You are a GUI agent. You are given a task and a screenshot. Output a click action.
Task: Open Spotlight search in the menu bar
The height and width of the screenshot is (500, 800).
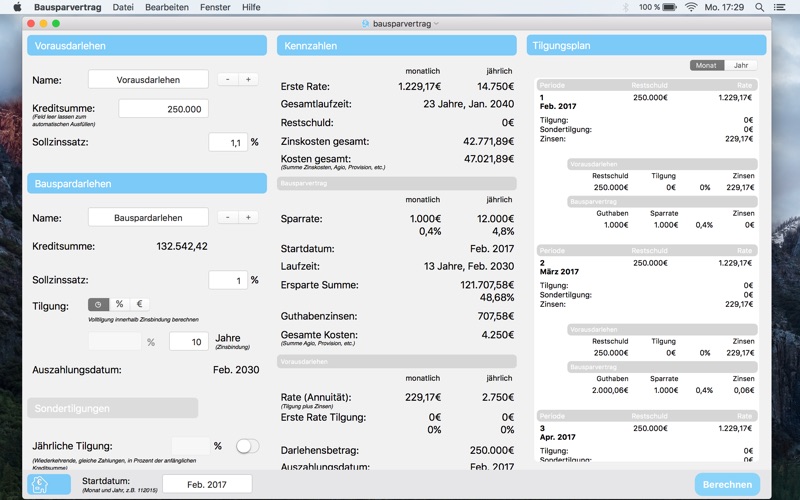(x=759, y=7)
